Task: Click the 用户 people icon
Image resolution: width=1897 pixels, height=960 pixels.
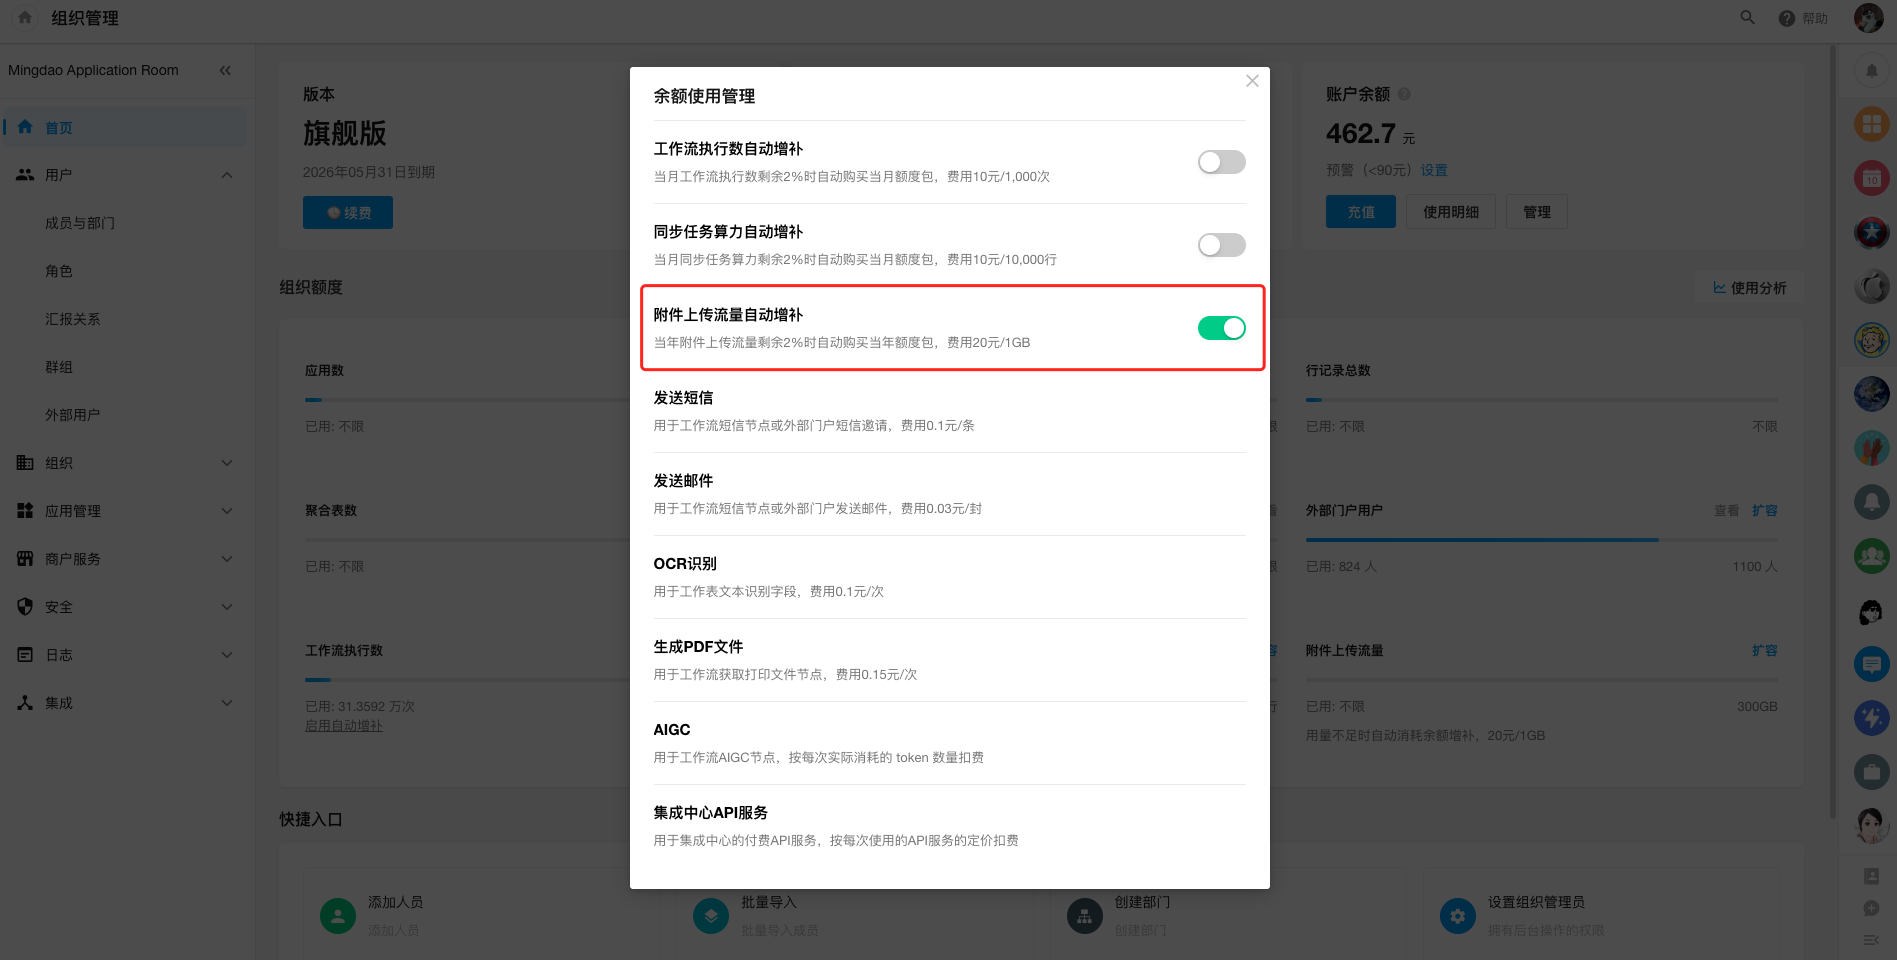Action: tap(25, 175)
